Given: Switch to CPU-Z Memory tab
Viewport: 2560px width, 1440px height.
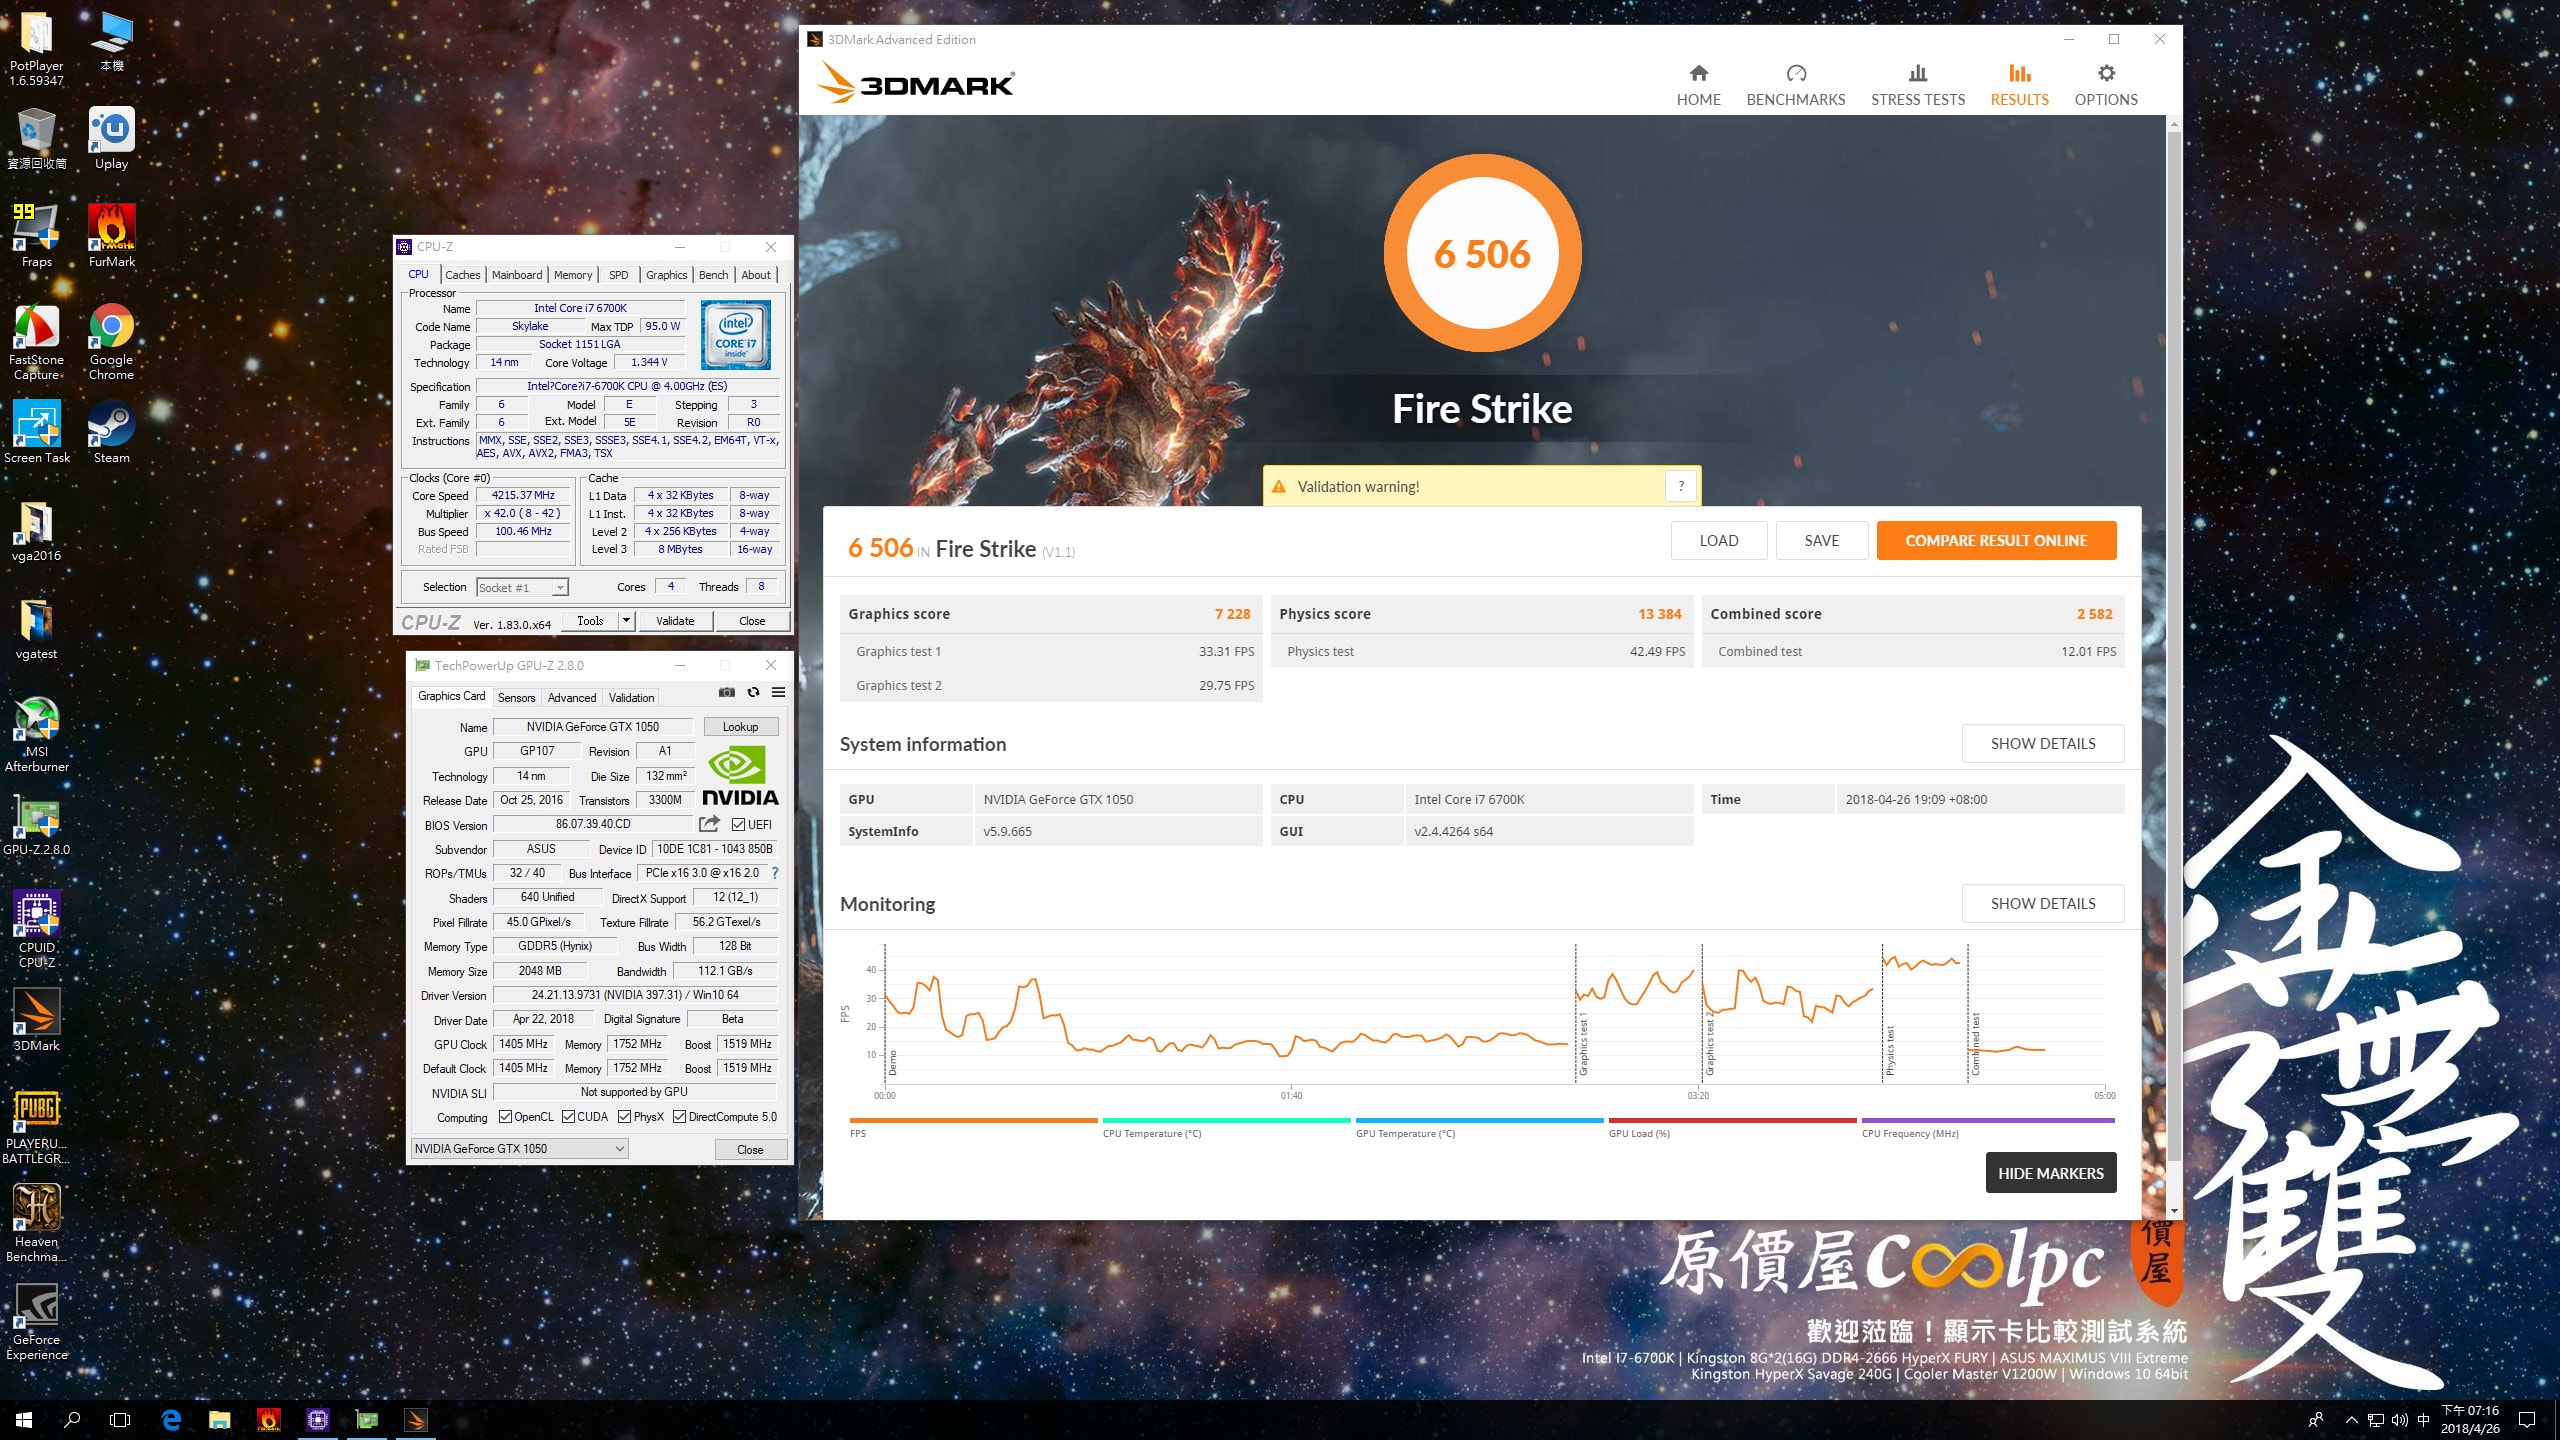Looking at the screenshot, I should click(573, 275).
